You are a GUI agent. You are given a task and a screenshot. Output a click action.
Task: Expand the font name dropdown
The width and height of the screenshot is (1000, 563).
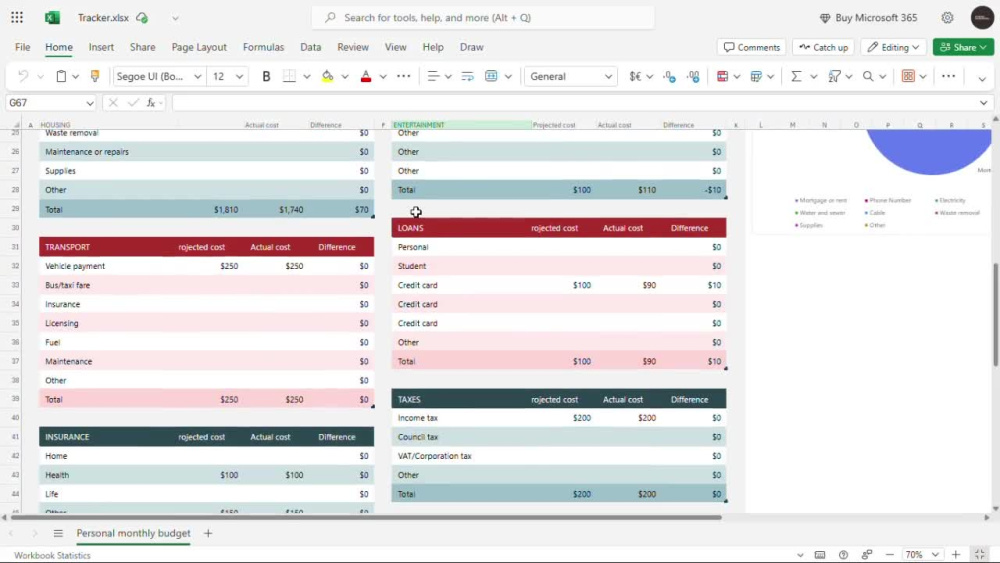pos(198,77)
